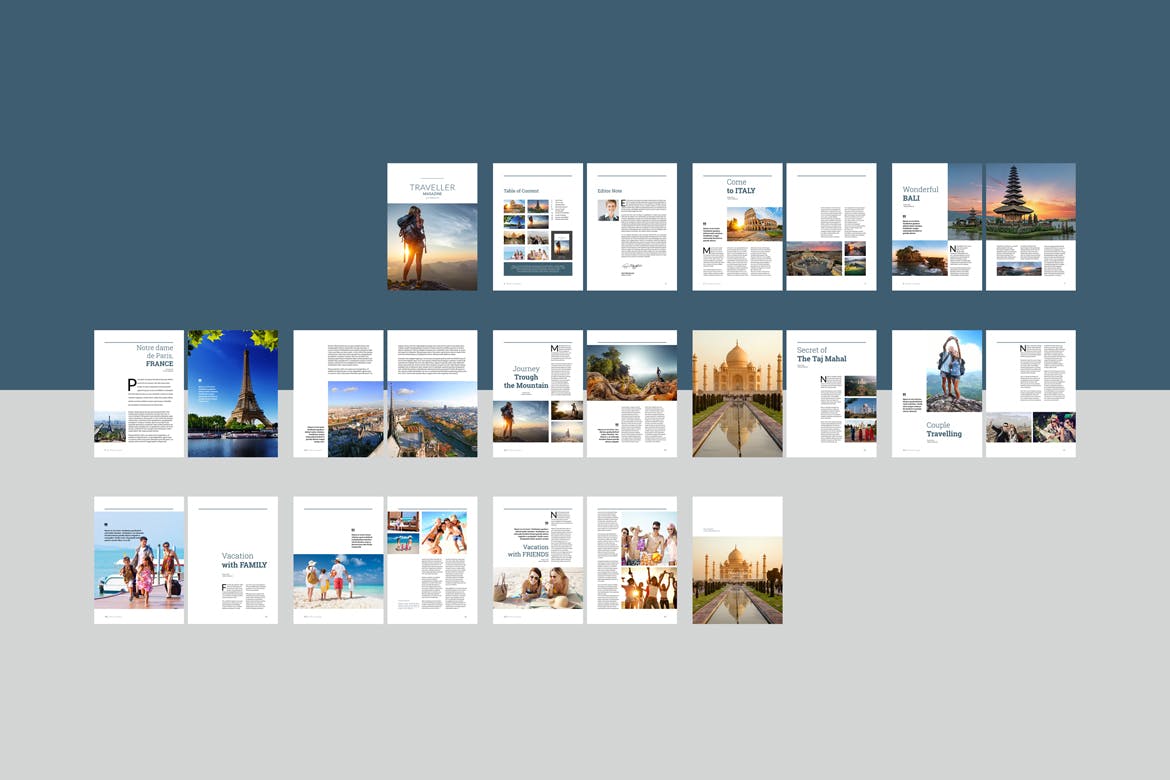Open the TRAVELLER MAGAZINE cover page
The image size is (1170, 780).
coord(432,226)
